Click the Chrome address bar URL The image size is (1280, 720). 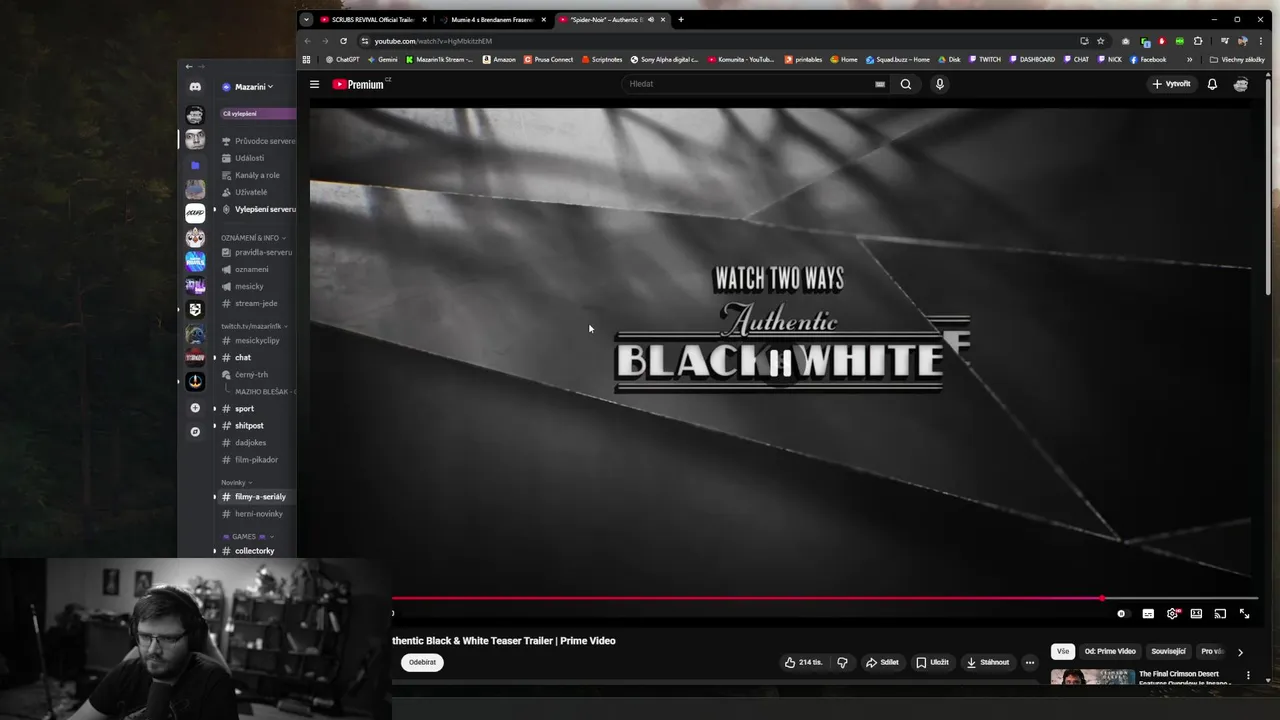click(x=433, y=41)
